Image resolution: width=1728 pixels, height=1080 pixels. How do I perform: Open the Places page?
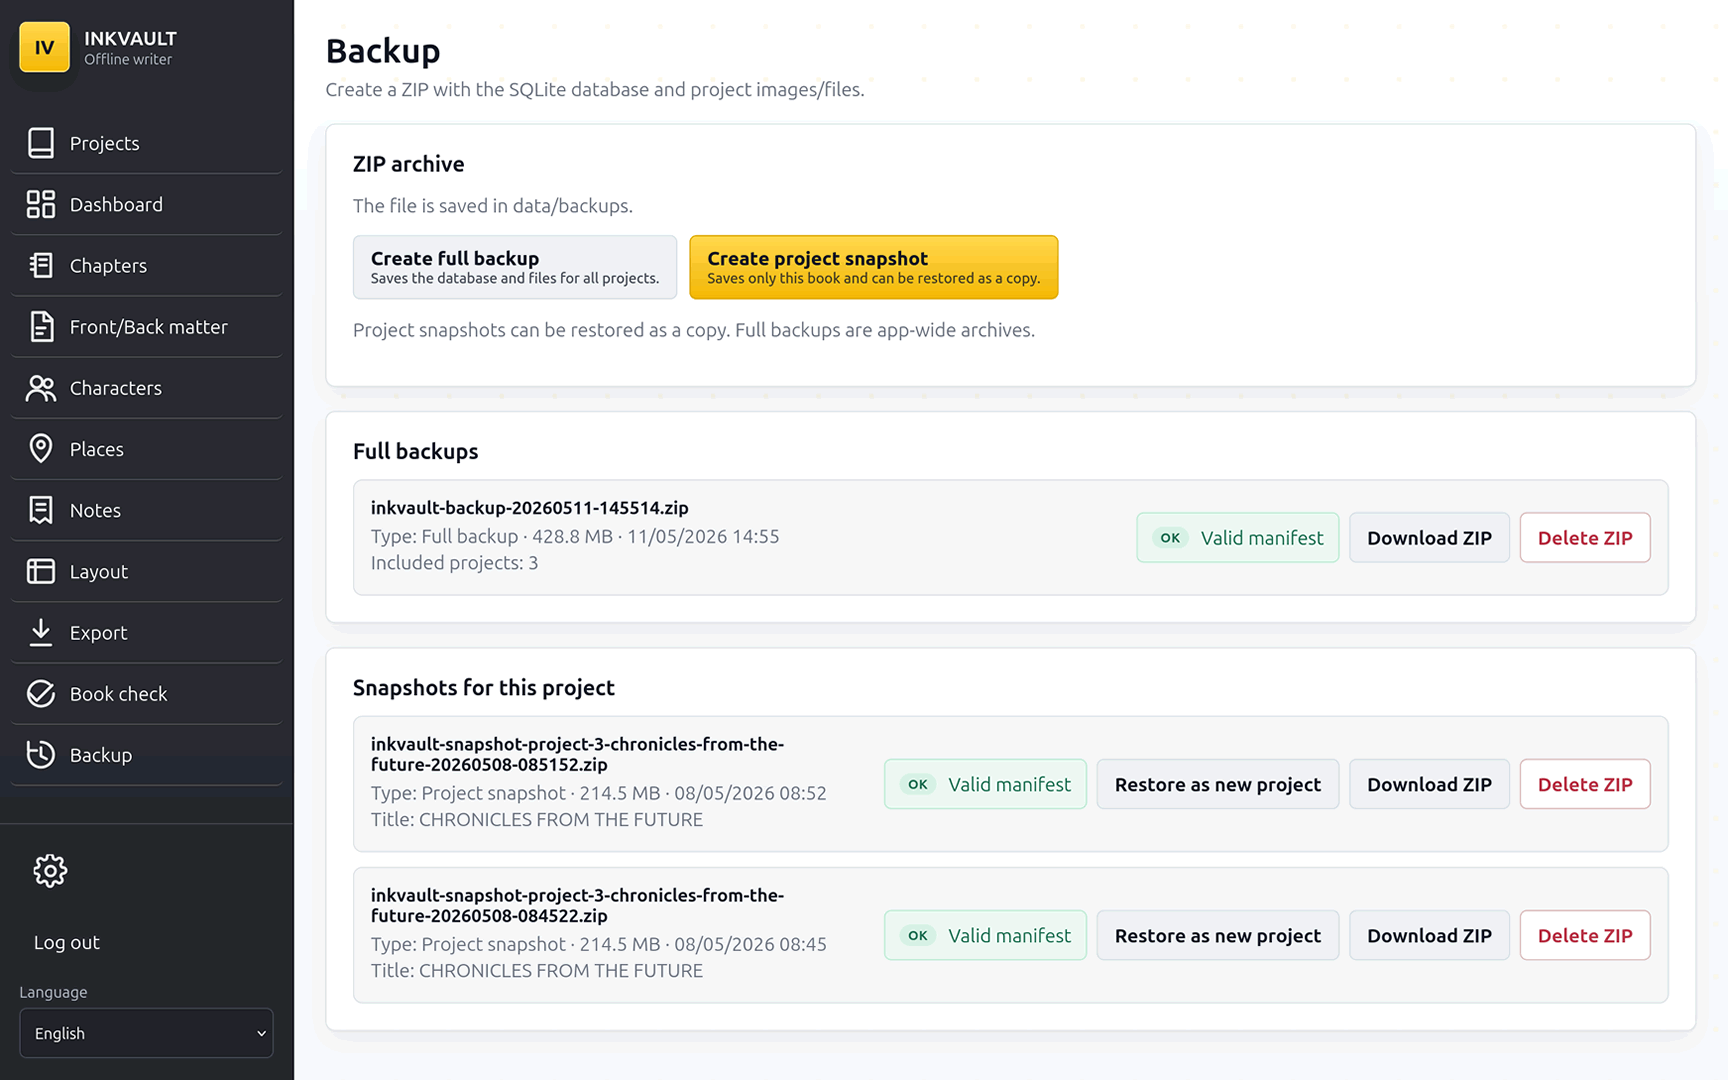[x=96, y=449]
